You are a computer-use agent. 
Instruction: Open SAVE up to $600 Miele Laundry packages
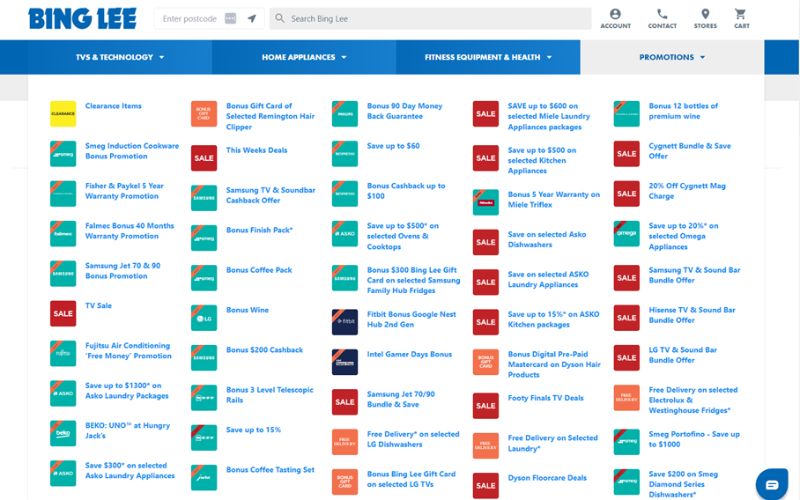tap(549, 116)
